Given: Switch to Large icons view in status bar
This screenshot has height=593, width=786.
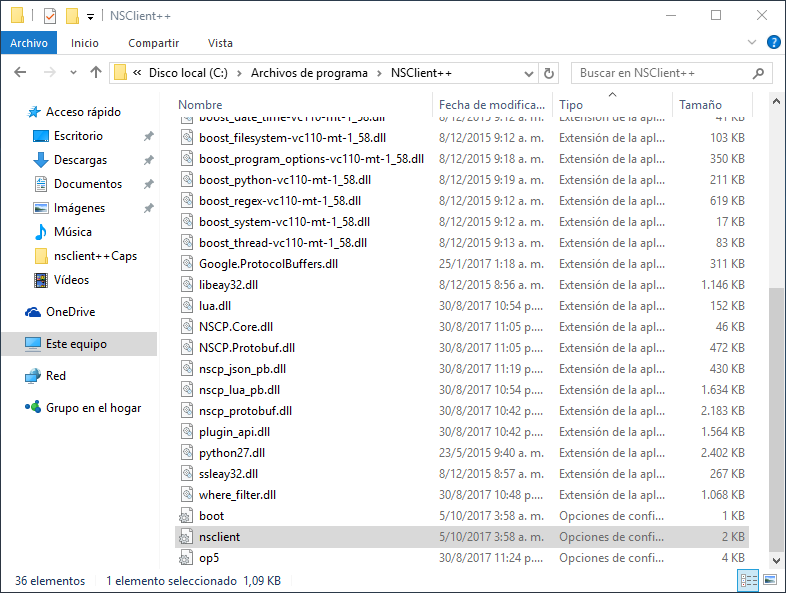Looking at the screenshot, I should click(769, 580).
